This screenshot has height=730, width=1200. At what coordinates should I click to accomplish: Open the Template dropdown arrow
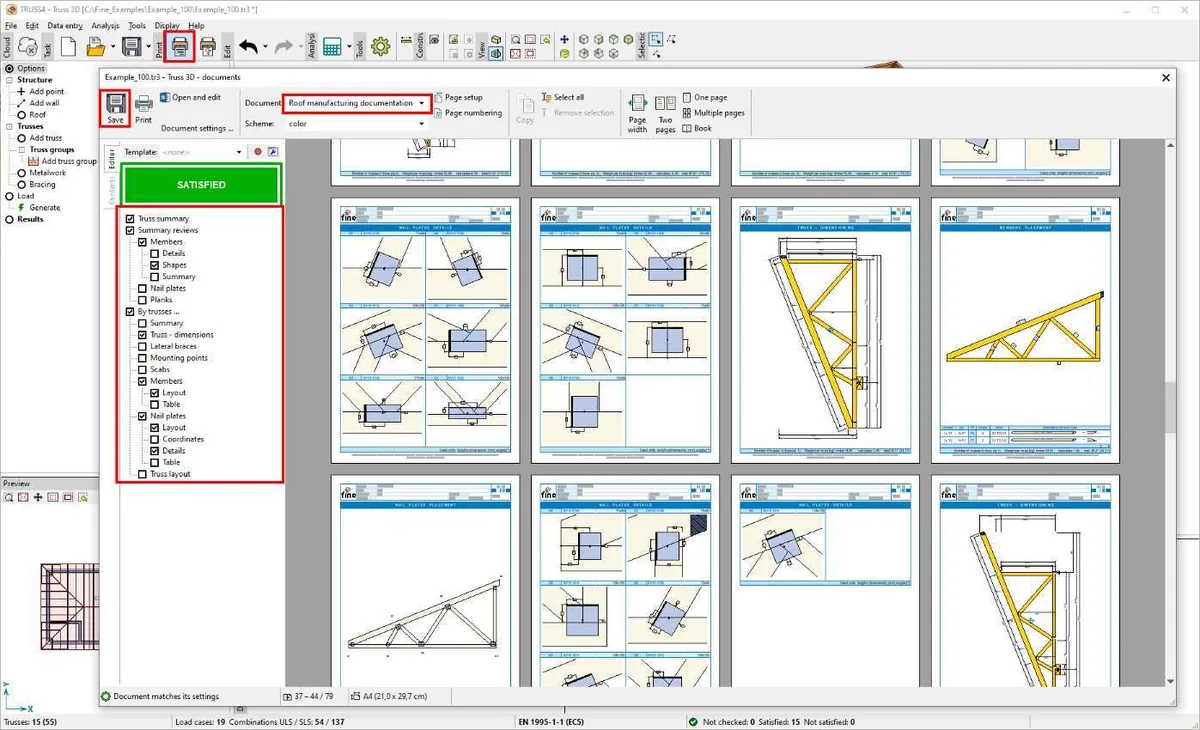click(239, 152)
